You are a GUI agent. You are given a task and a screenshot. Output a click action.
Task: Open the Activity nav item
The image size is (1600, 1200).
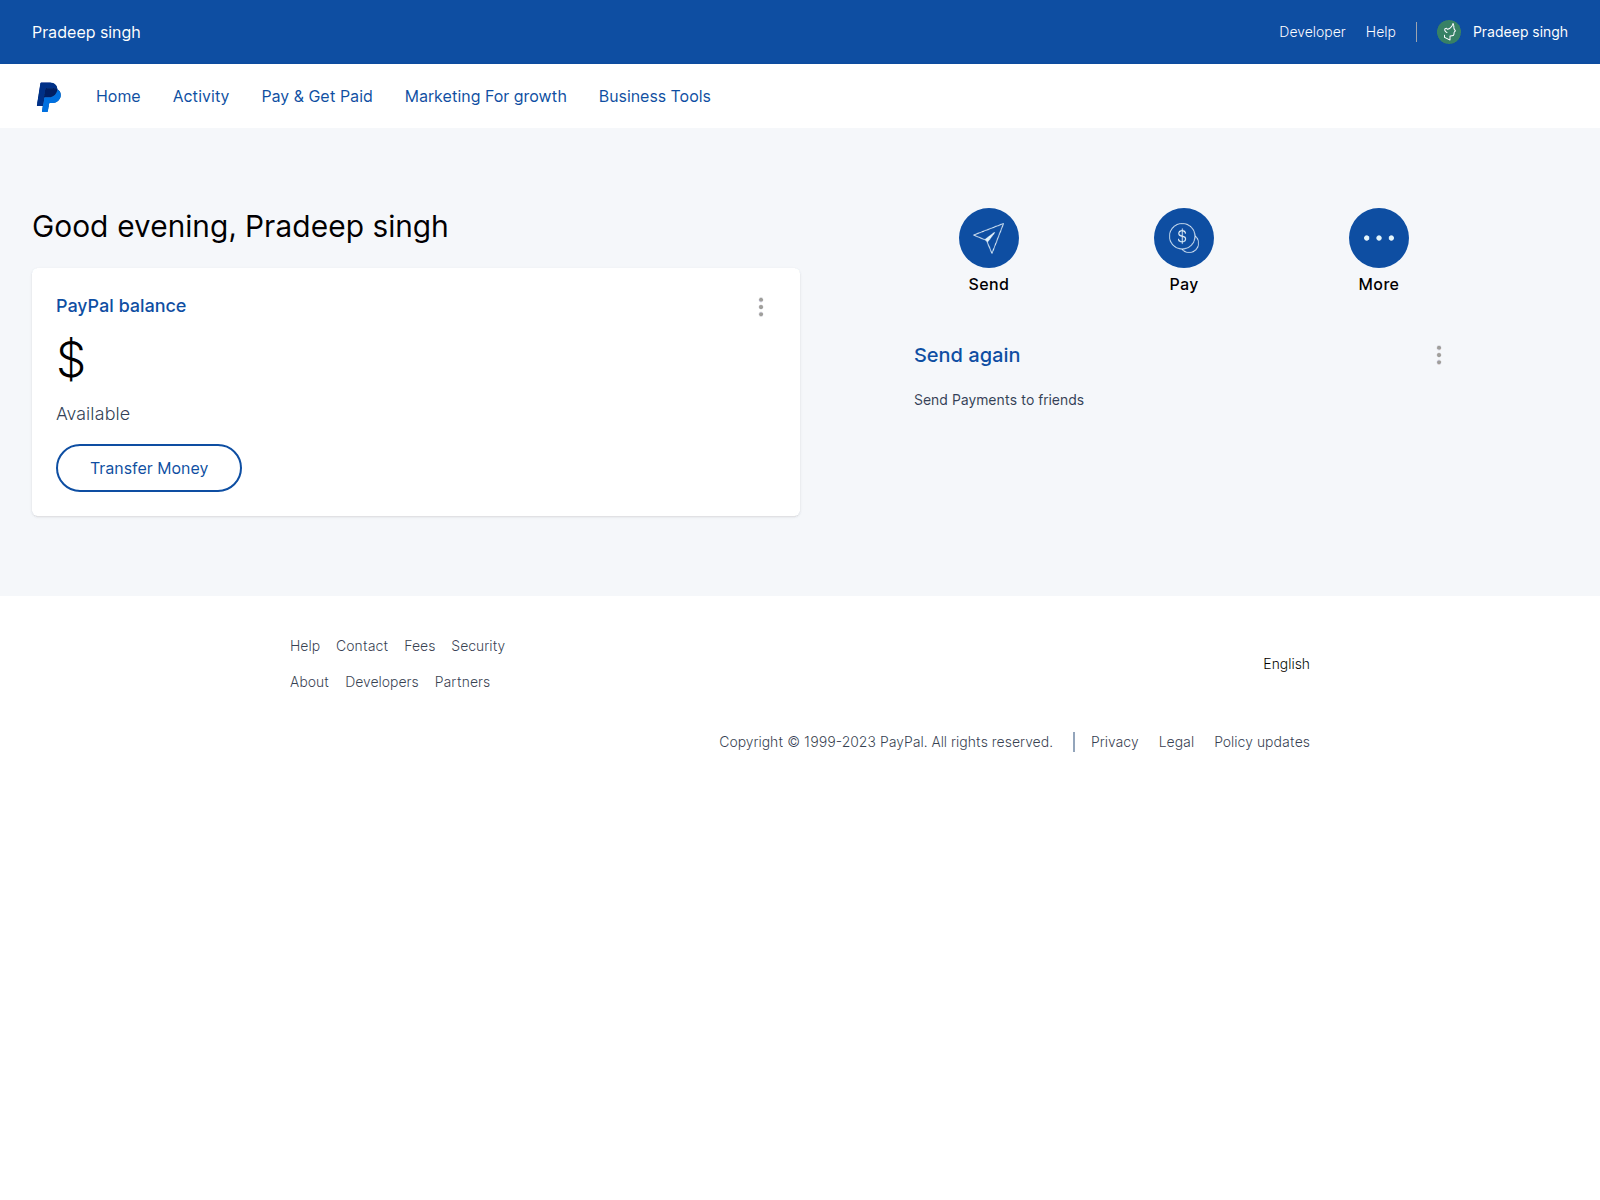click(x=201, y=96)
